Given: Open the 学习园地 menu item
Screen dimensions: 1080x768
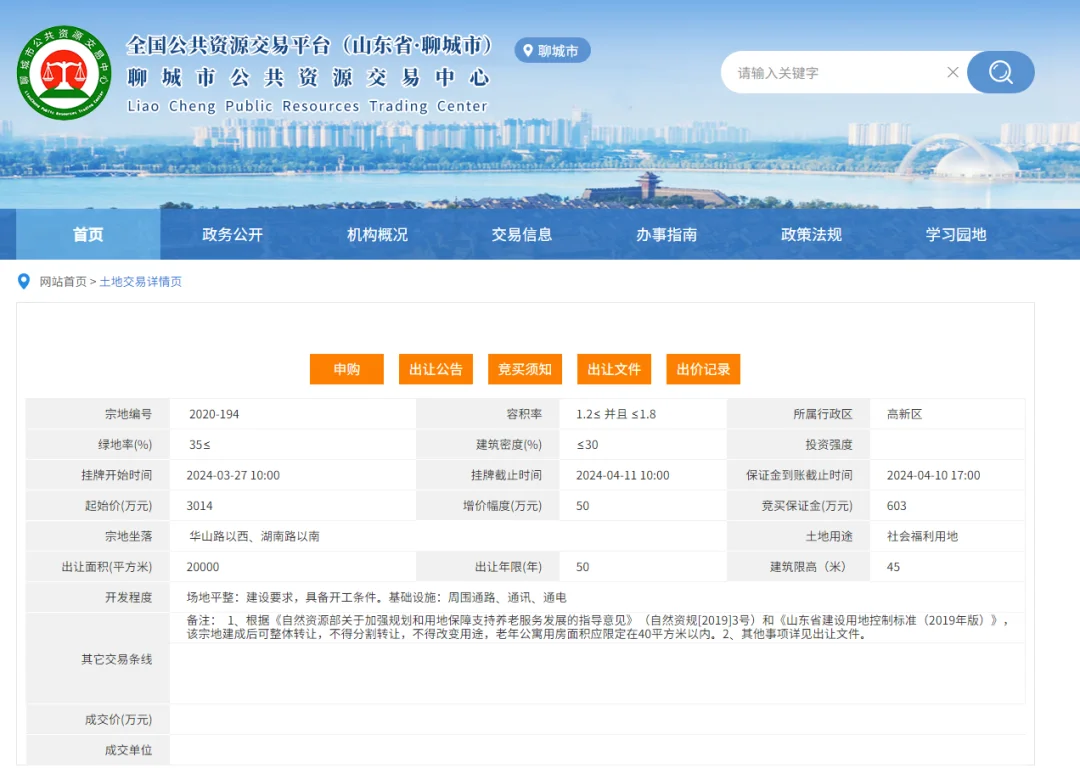Looking at the screenshot, I should tap(955, 235).
